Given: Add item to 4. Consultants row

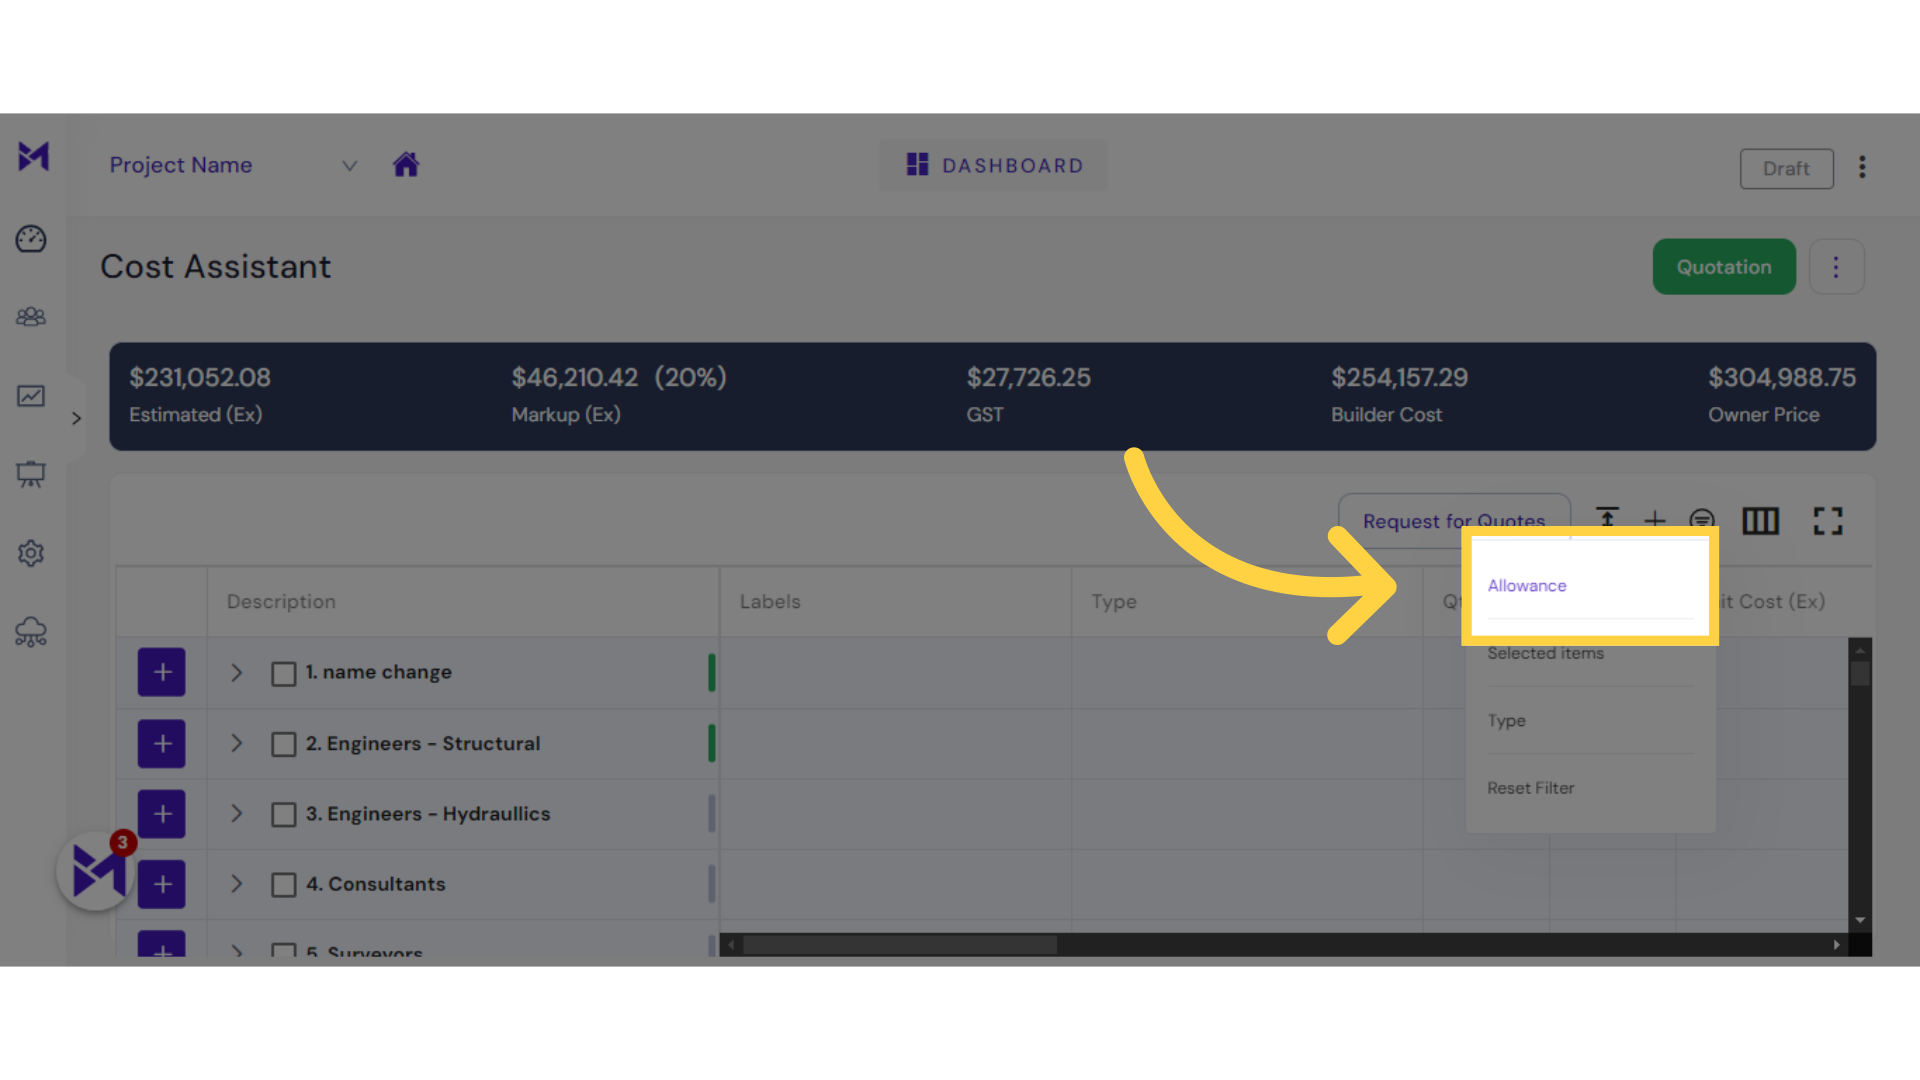Looking at the screenshot, I should [162, 884].
